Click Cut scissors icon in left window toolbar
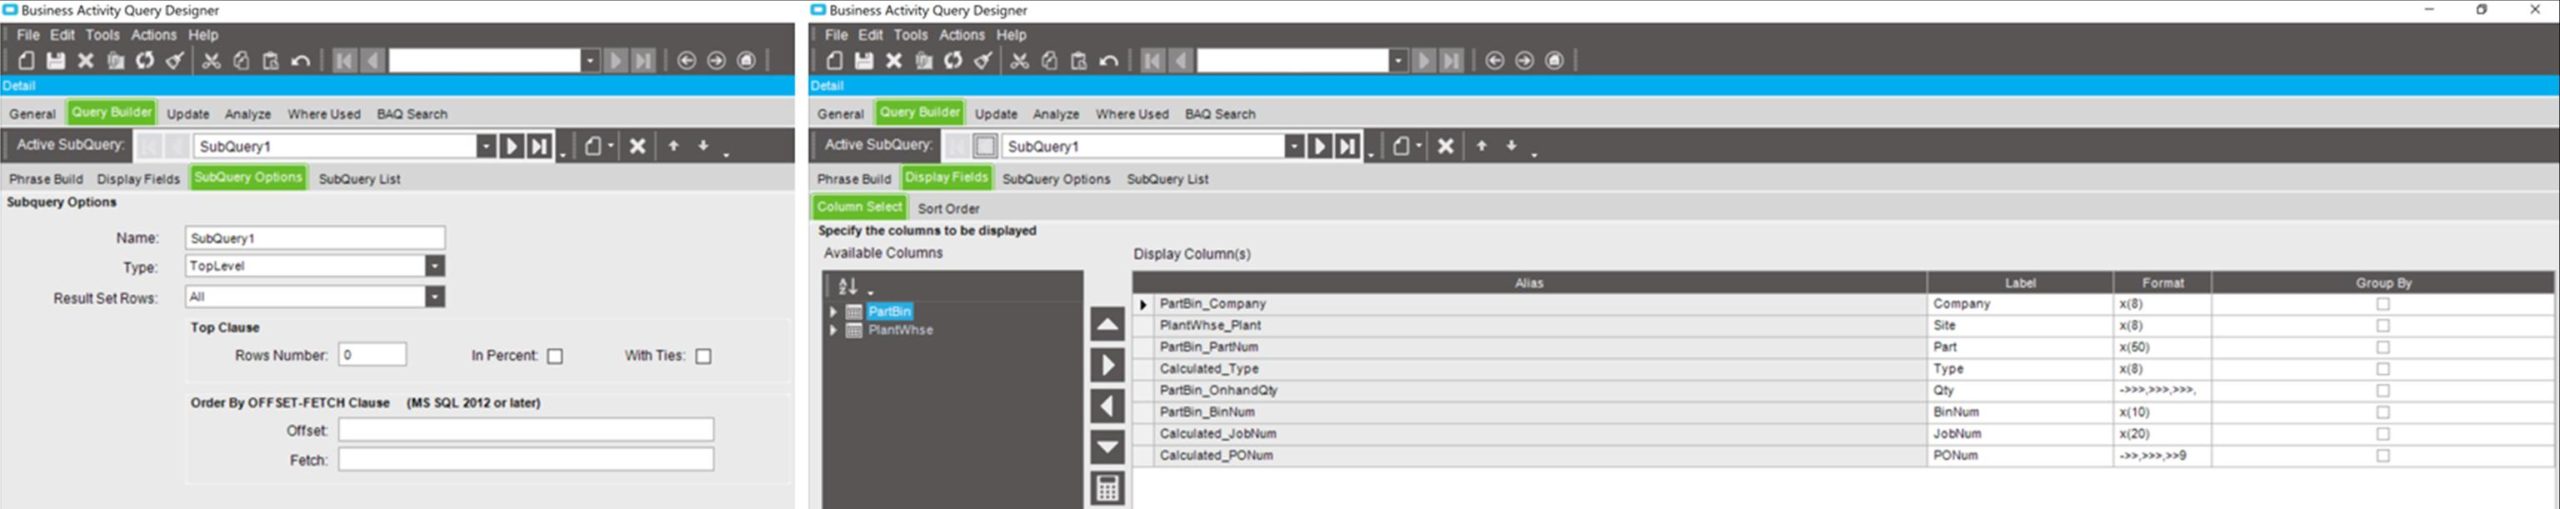2560x509 pixels. (211, 61)
